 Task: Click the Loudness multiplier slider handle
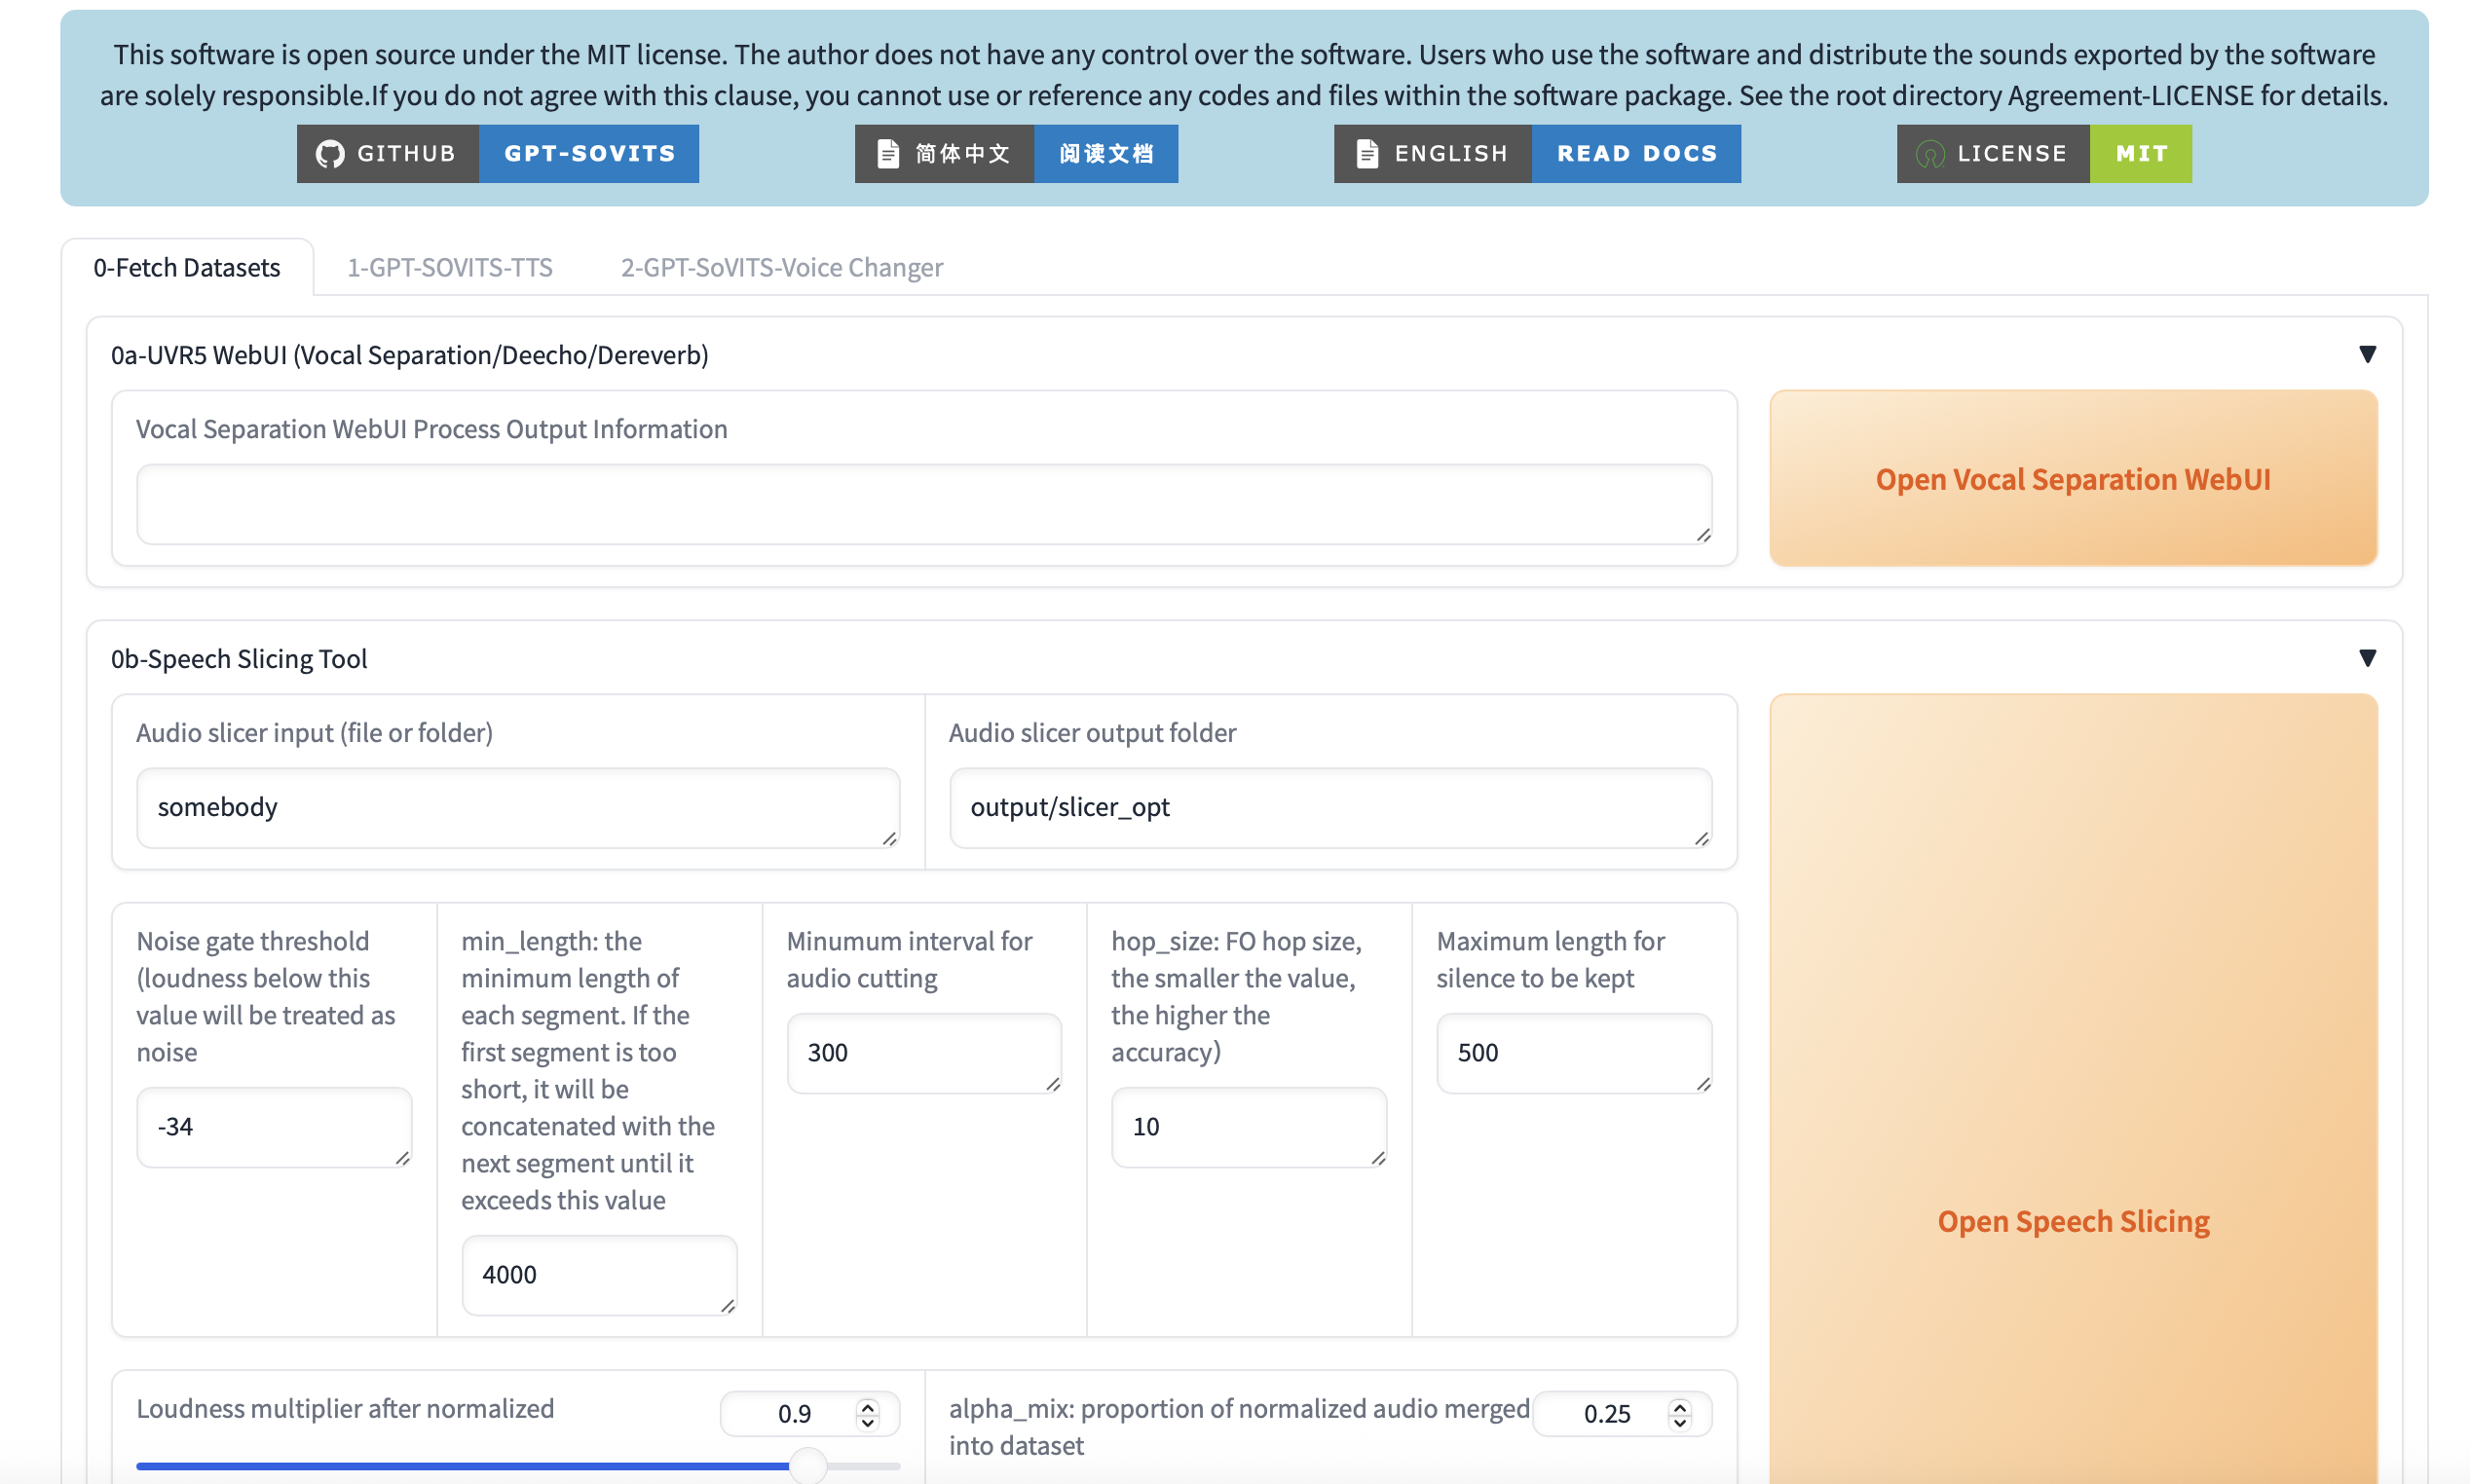[x=807, y=1466]
